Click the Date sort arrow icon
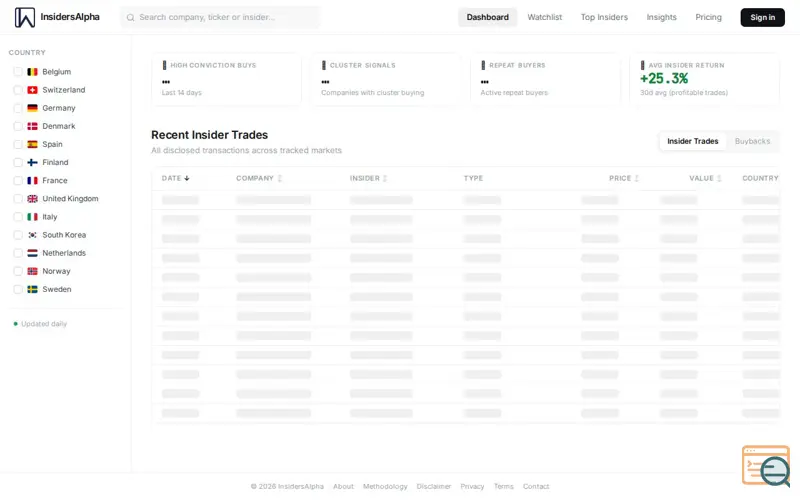The image size is (800, 500). pyautogui.click(x=187, y=178)
